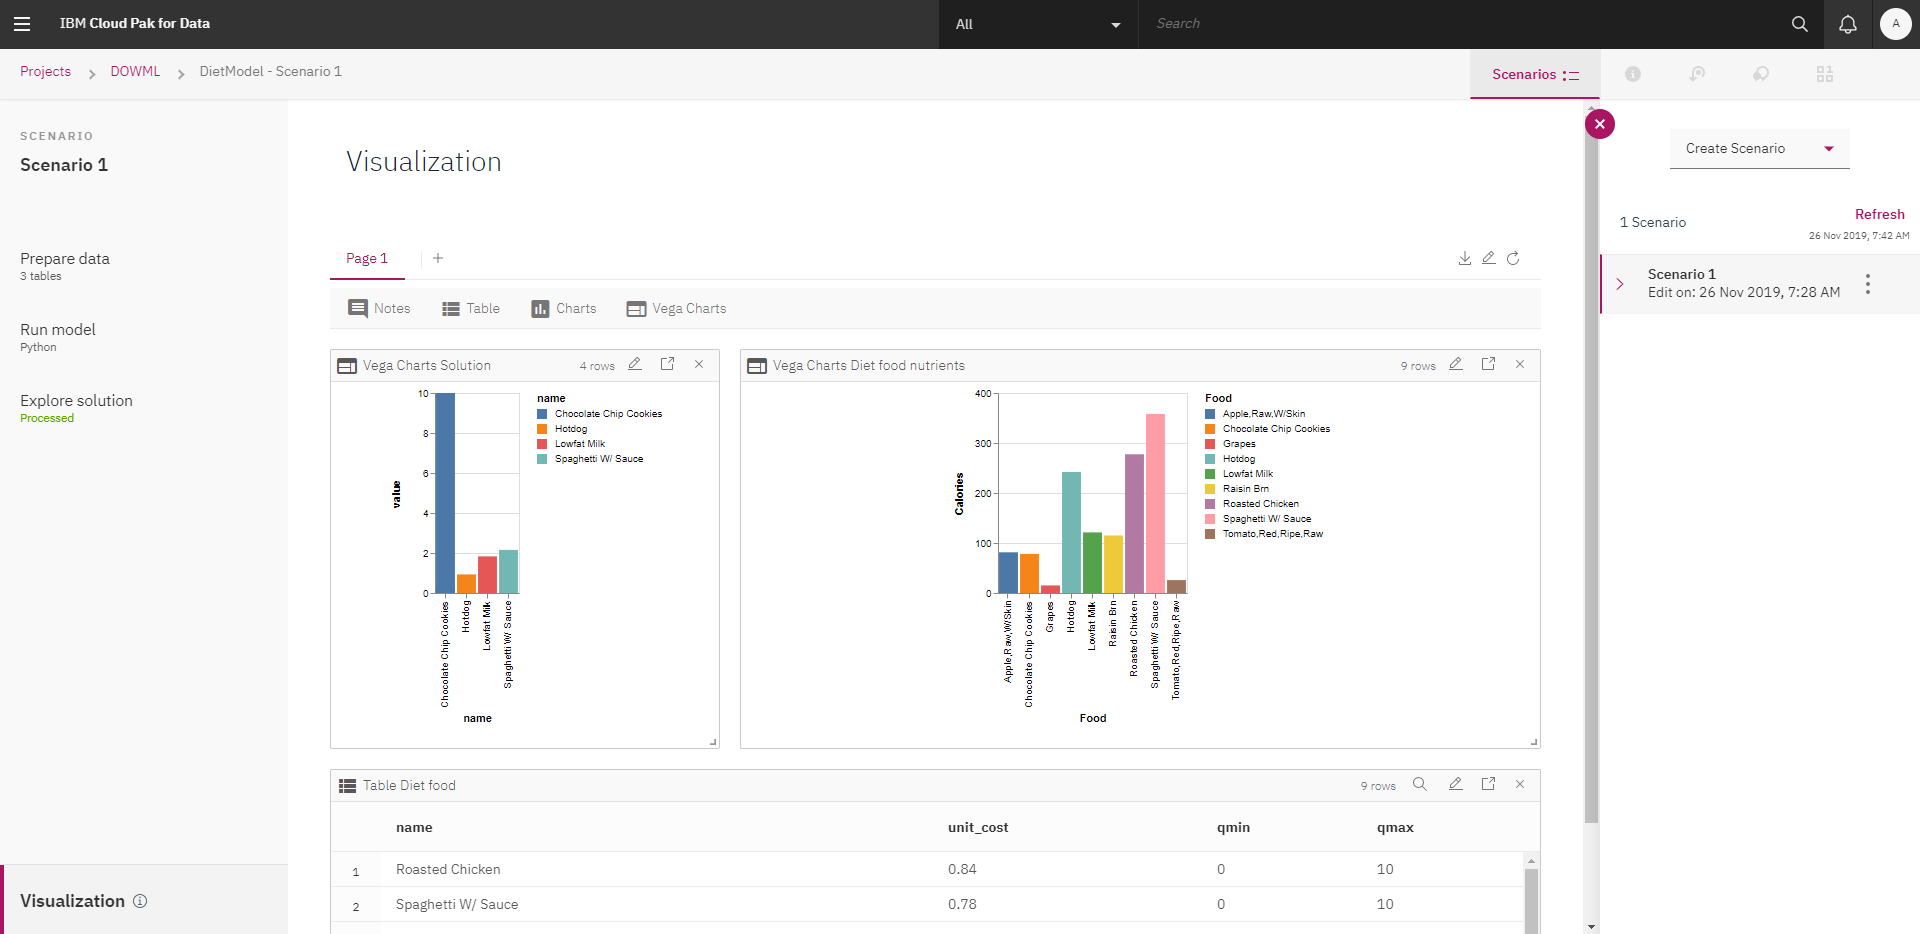Image resolution: width=1920 pixels, height=934 pixels.
Task: Click the history icon near Scenarios tab
Action: point(1697,74)
